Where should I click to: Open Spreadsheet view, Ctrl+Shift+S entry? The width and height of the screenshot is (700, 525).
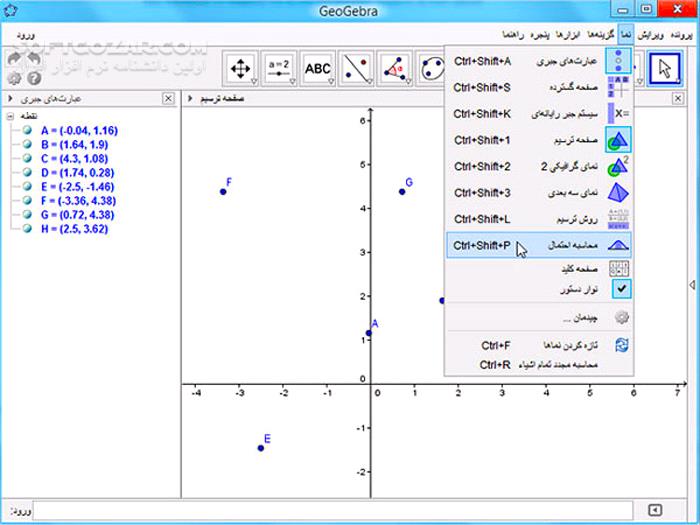[x=539, y=88]
